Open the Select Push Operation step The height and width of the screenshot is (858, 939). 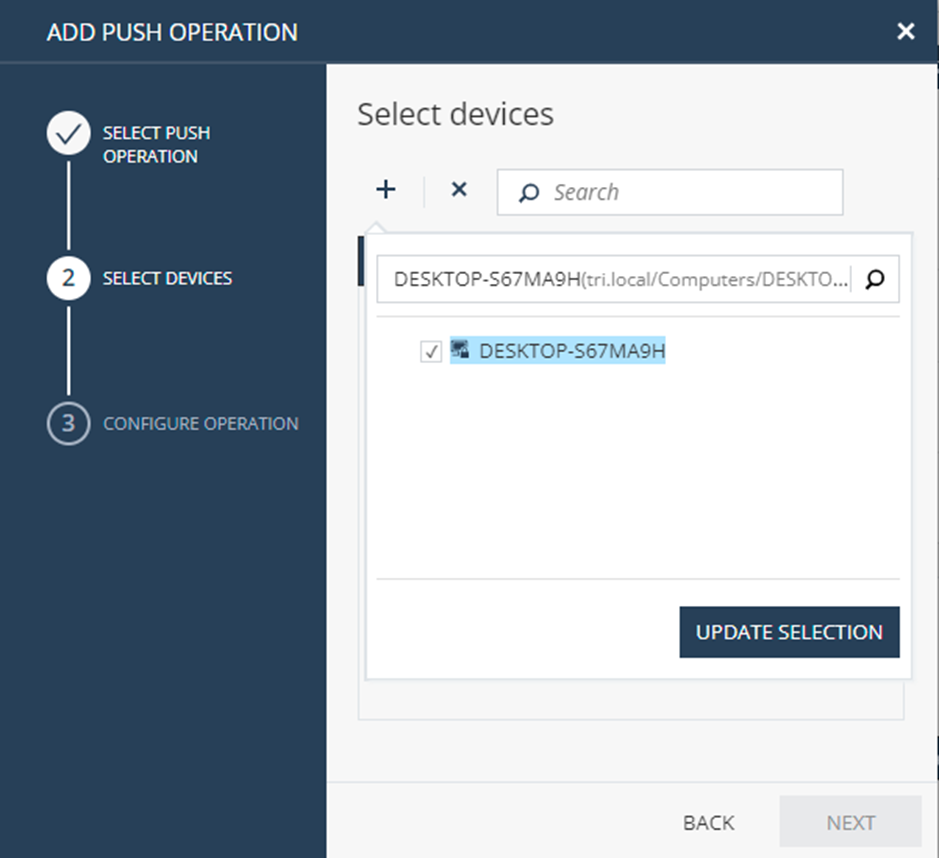(x=156, y=144)
